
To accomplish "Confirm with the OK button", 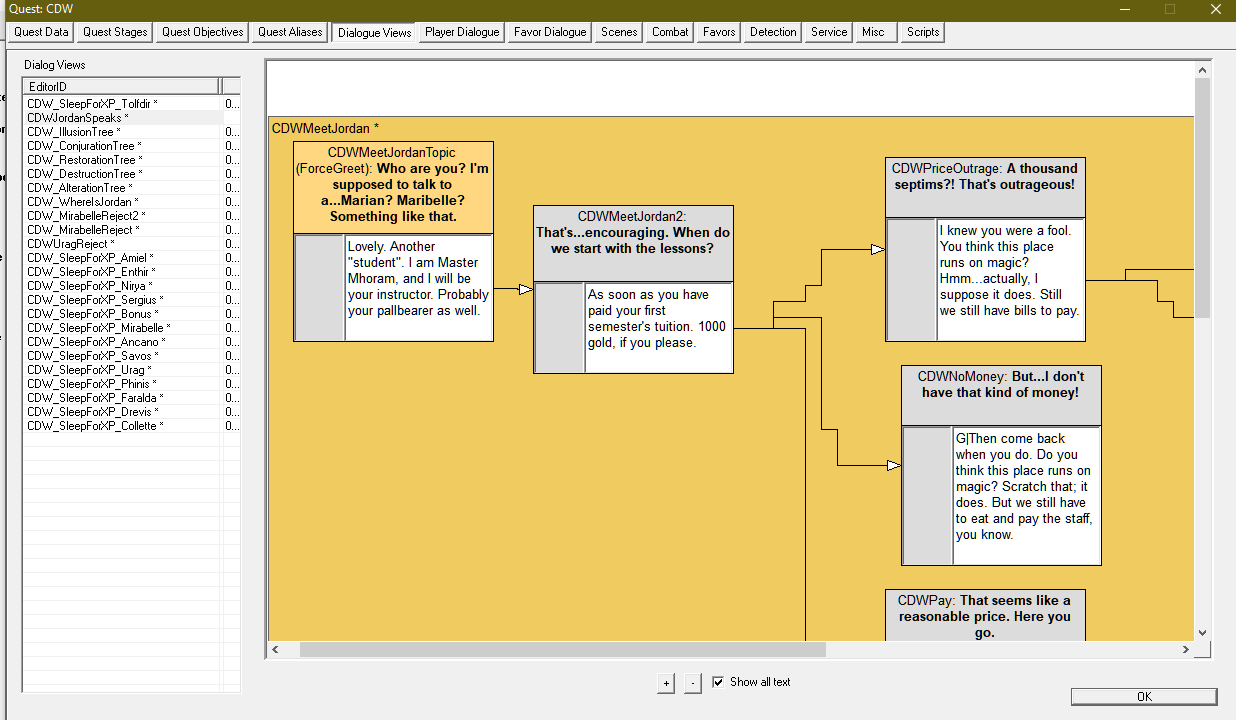I will point(1144,696).
